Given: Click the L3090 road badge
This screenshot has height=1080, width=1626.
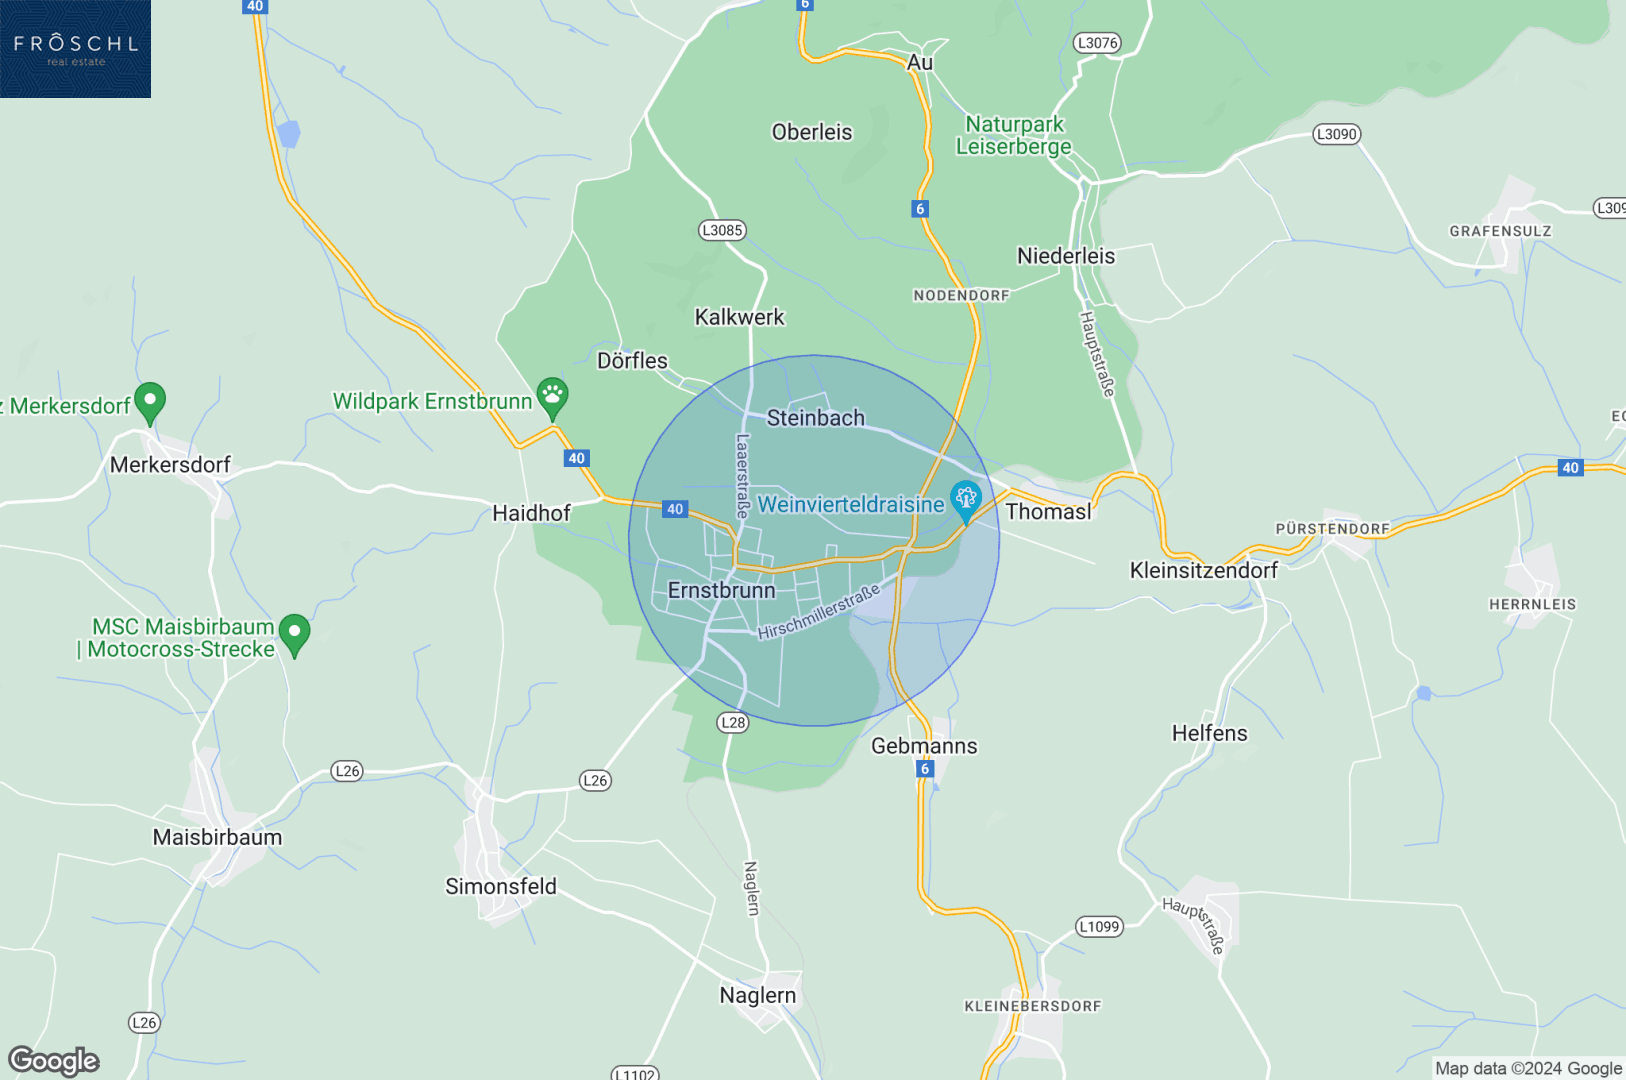Looking at the screenshot, I should tap(1337, 134).
